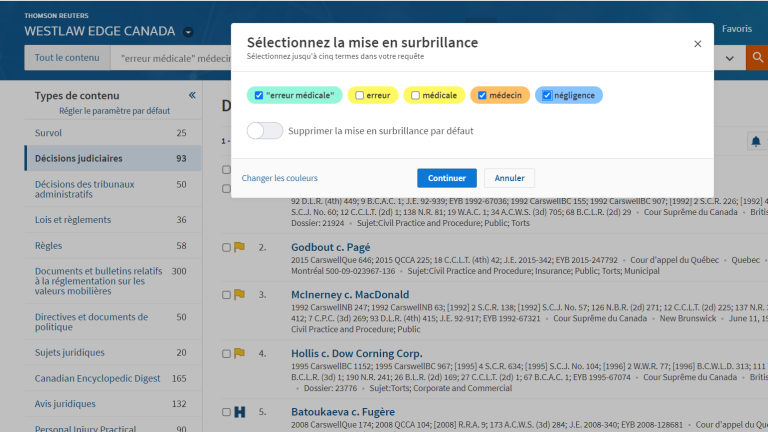Click Régler le paramètre par défaut link
768x432 pixels.
point(115,111)
